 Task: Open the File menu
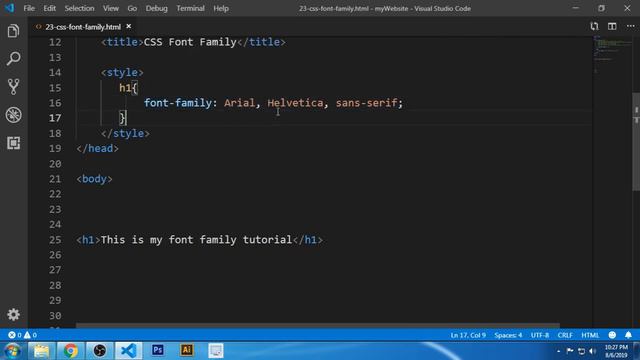(29, 8)
